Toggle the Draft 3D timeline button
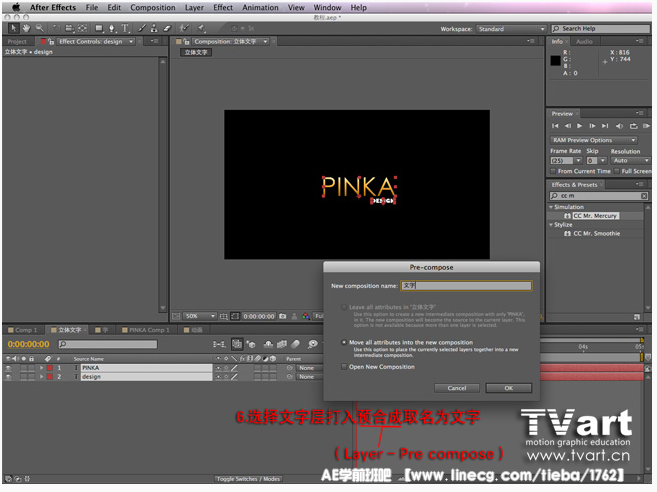657x492 pixels. coord(251,344)
